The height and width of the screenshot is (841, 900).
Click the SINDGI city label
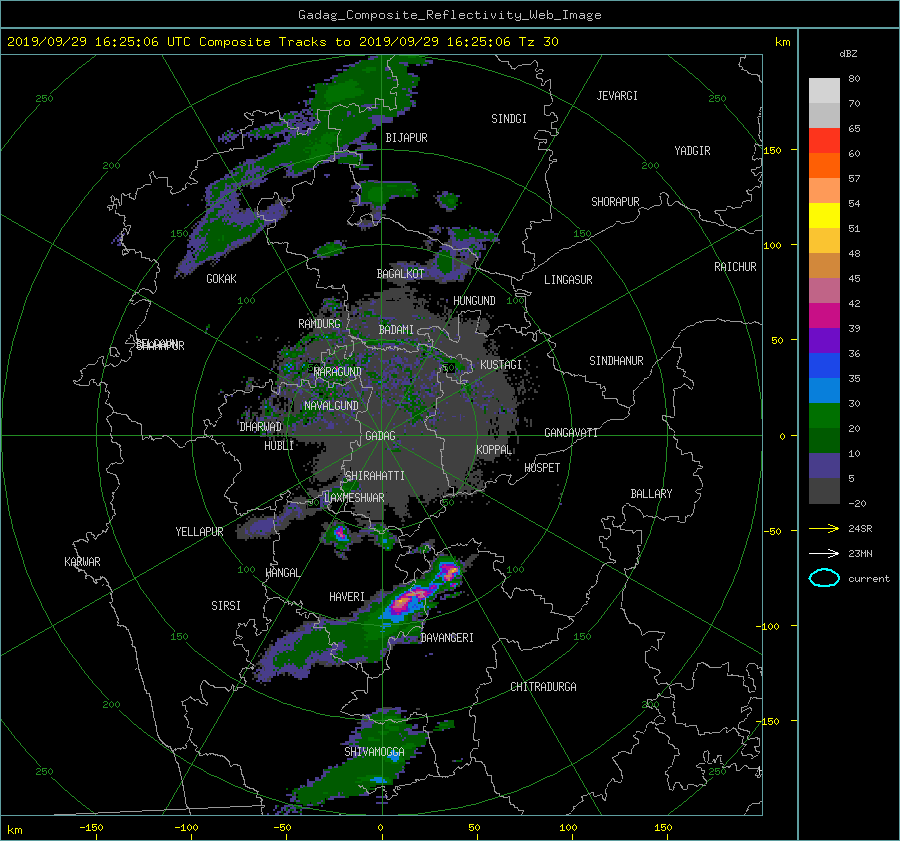(x=509, y=118)
